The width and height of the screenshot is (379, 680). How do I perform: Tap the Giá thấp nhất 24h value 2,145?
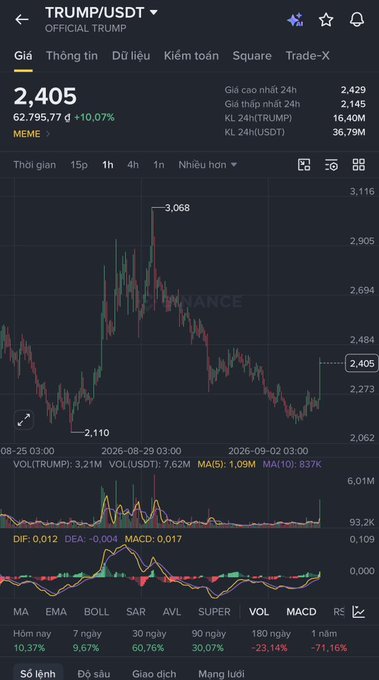[x=353, y=104]
